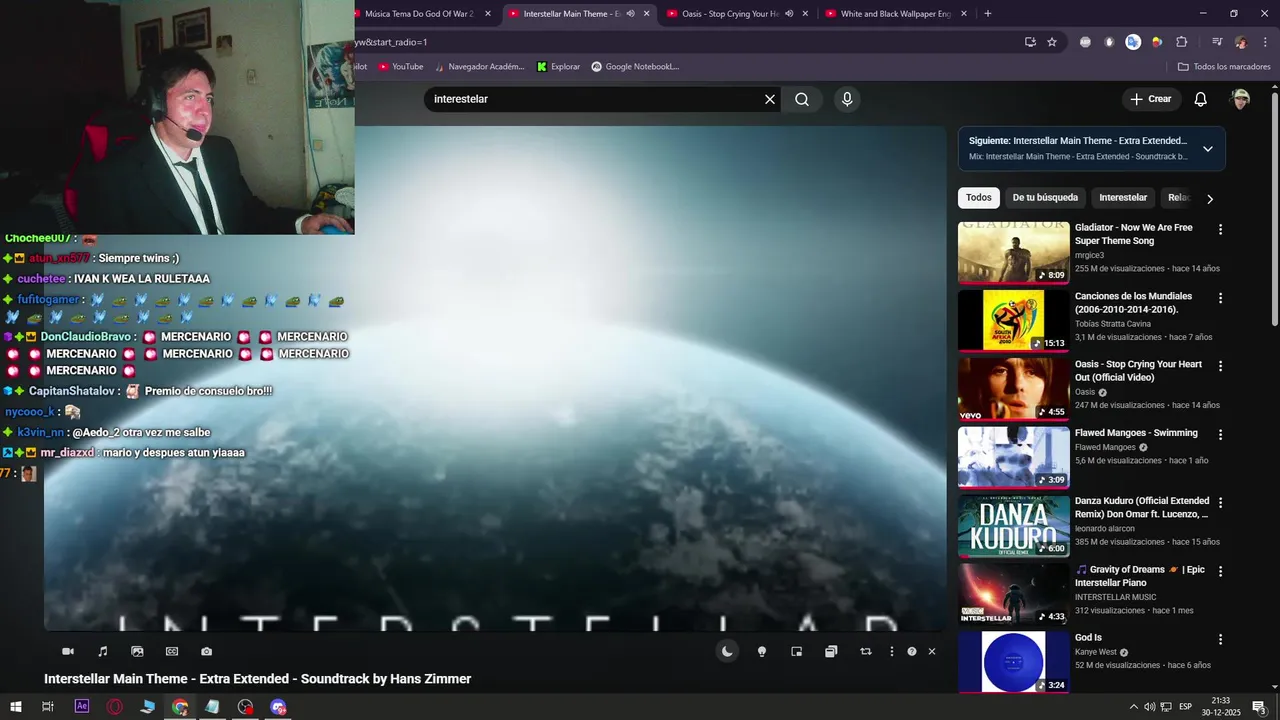This screenshot has width=1280, height=720.
Task: Select the Interestelar filter chip
Action: pos(1123,198)
